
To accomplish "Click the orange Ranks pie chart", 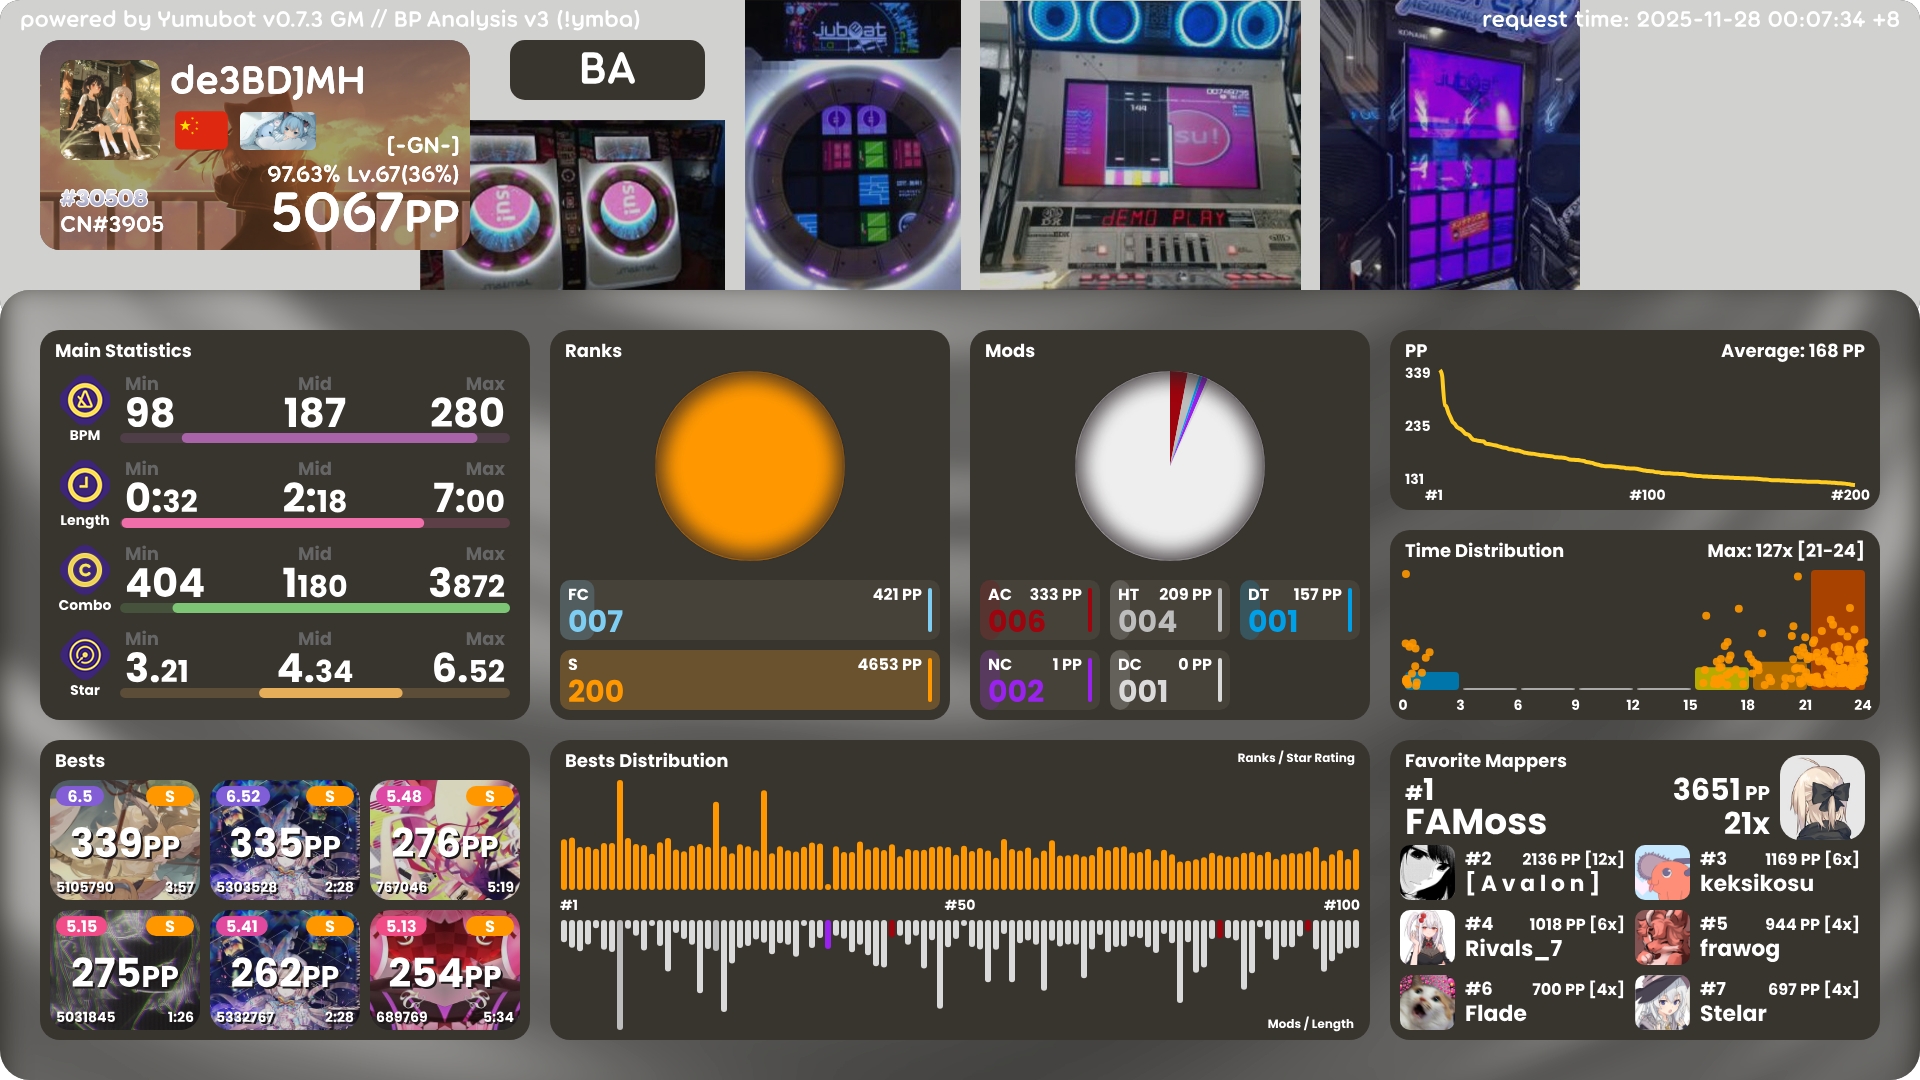I will [749, 466].
